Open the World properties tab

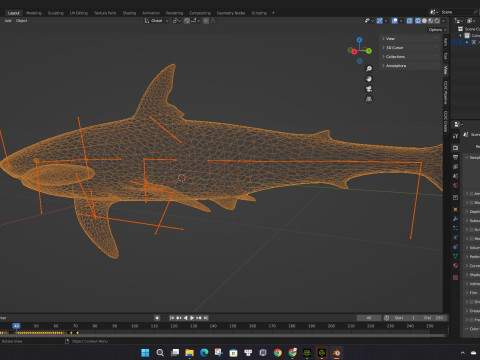[455, 185]
